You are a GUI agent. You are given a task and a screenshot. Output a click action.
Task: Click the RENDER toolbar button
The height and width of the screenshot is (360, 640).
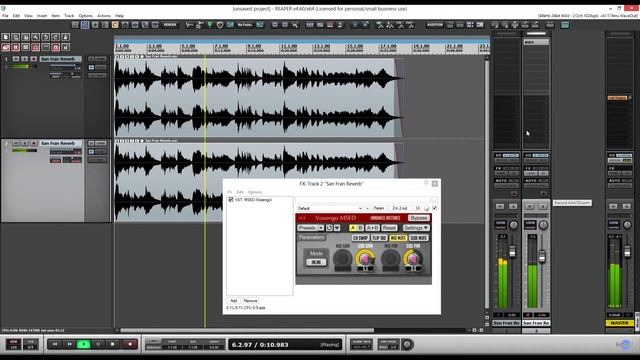170,25
